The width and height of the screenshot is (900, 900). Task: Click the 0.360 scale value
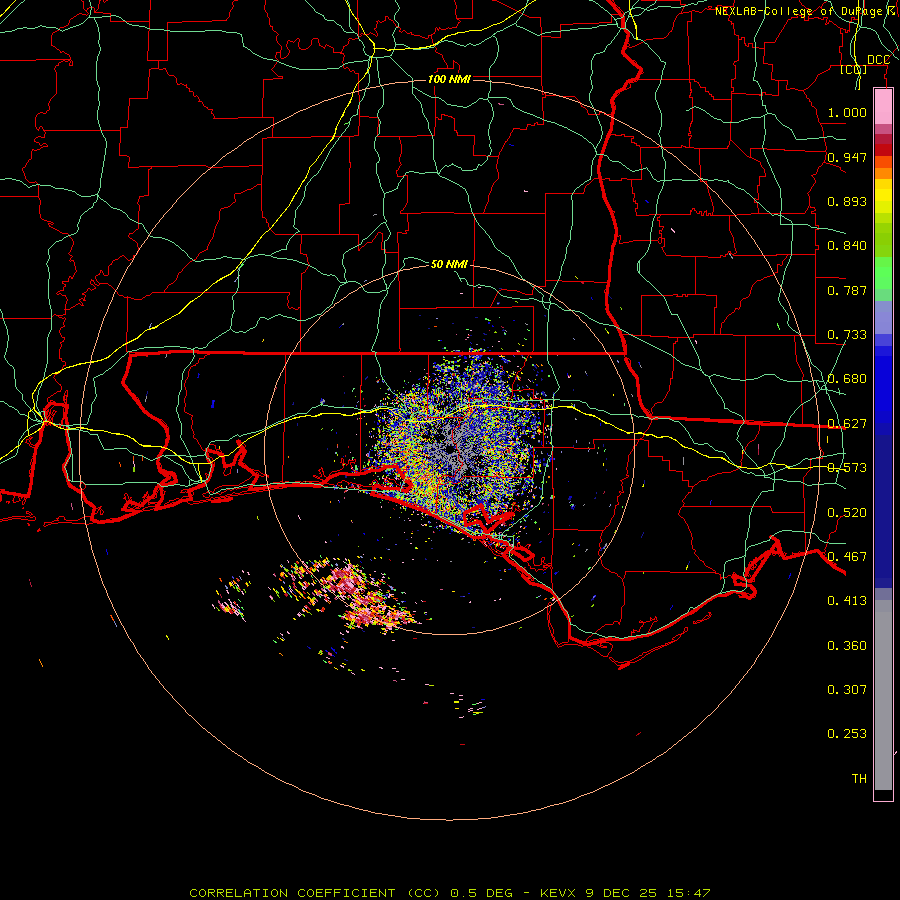847,646
